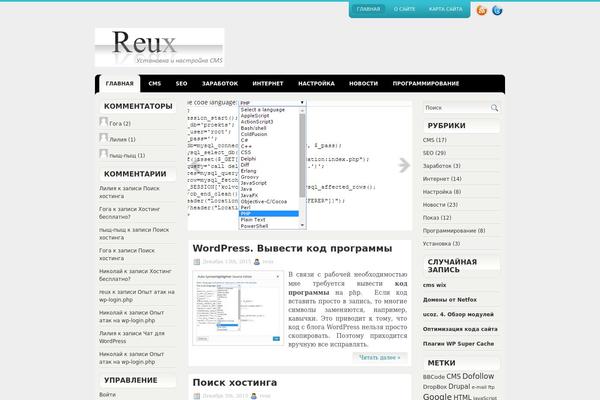Click the Поиск search input field
The width and height of the screenshot is (600, 400).
[457, 108]
